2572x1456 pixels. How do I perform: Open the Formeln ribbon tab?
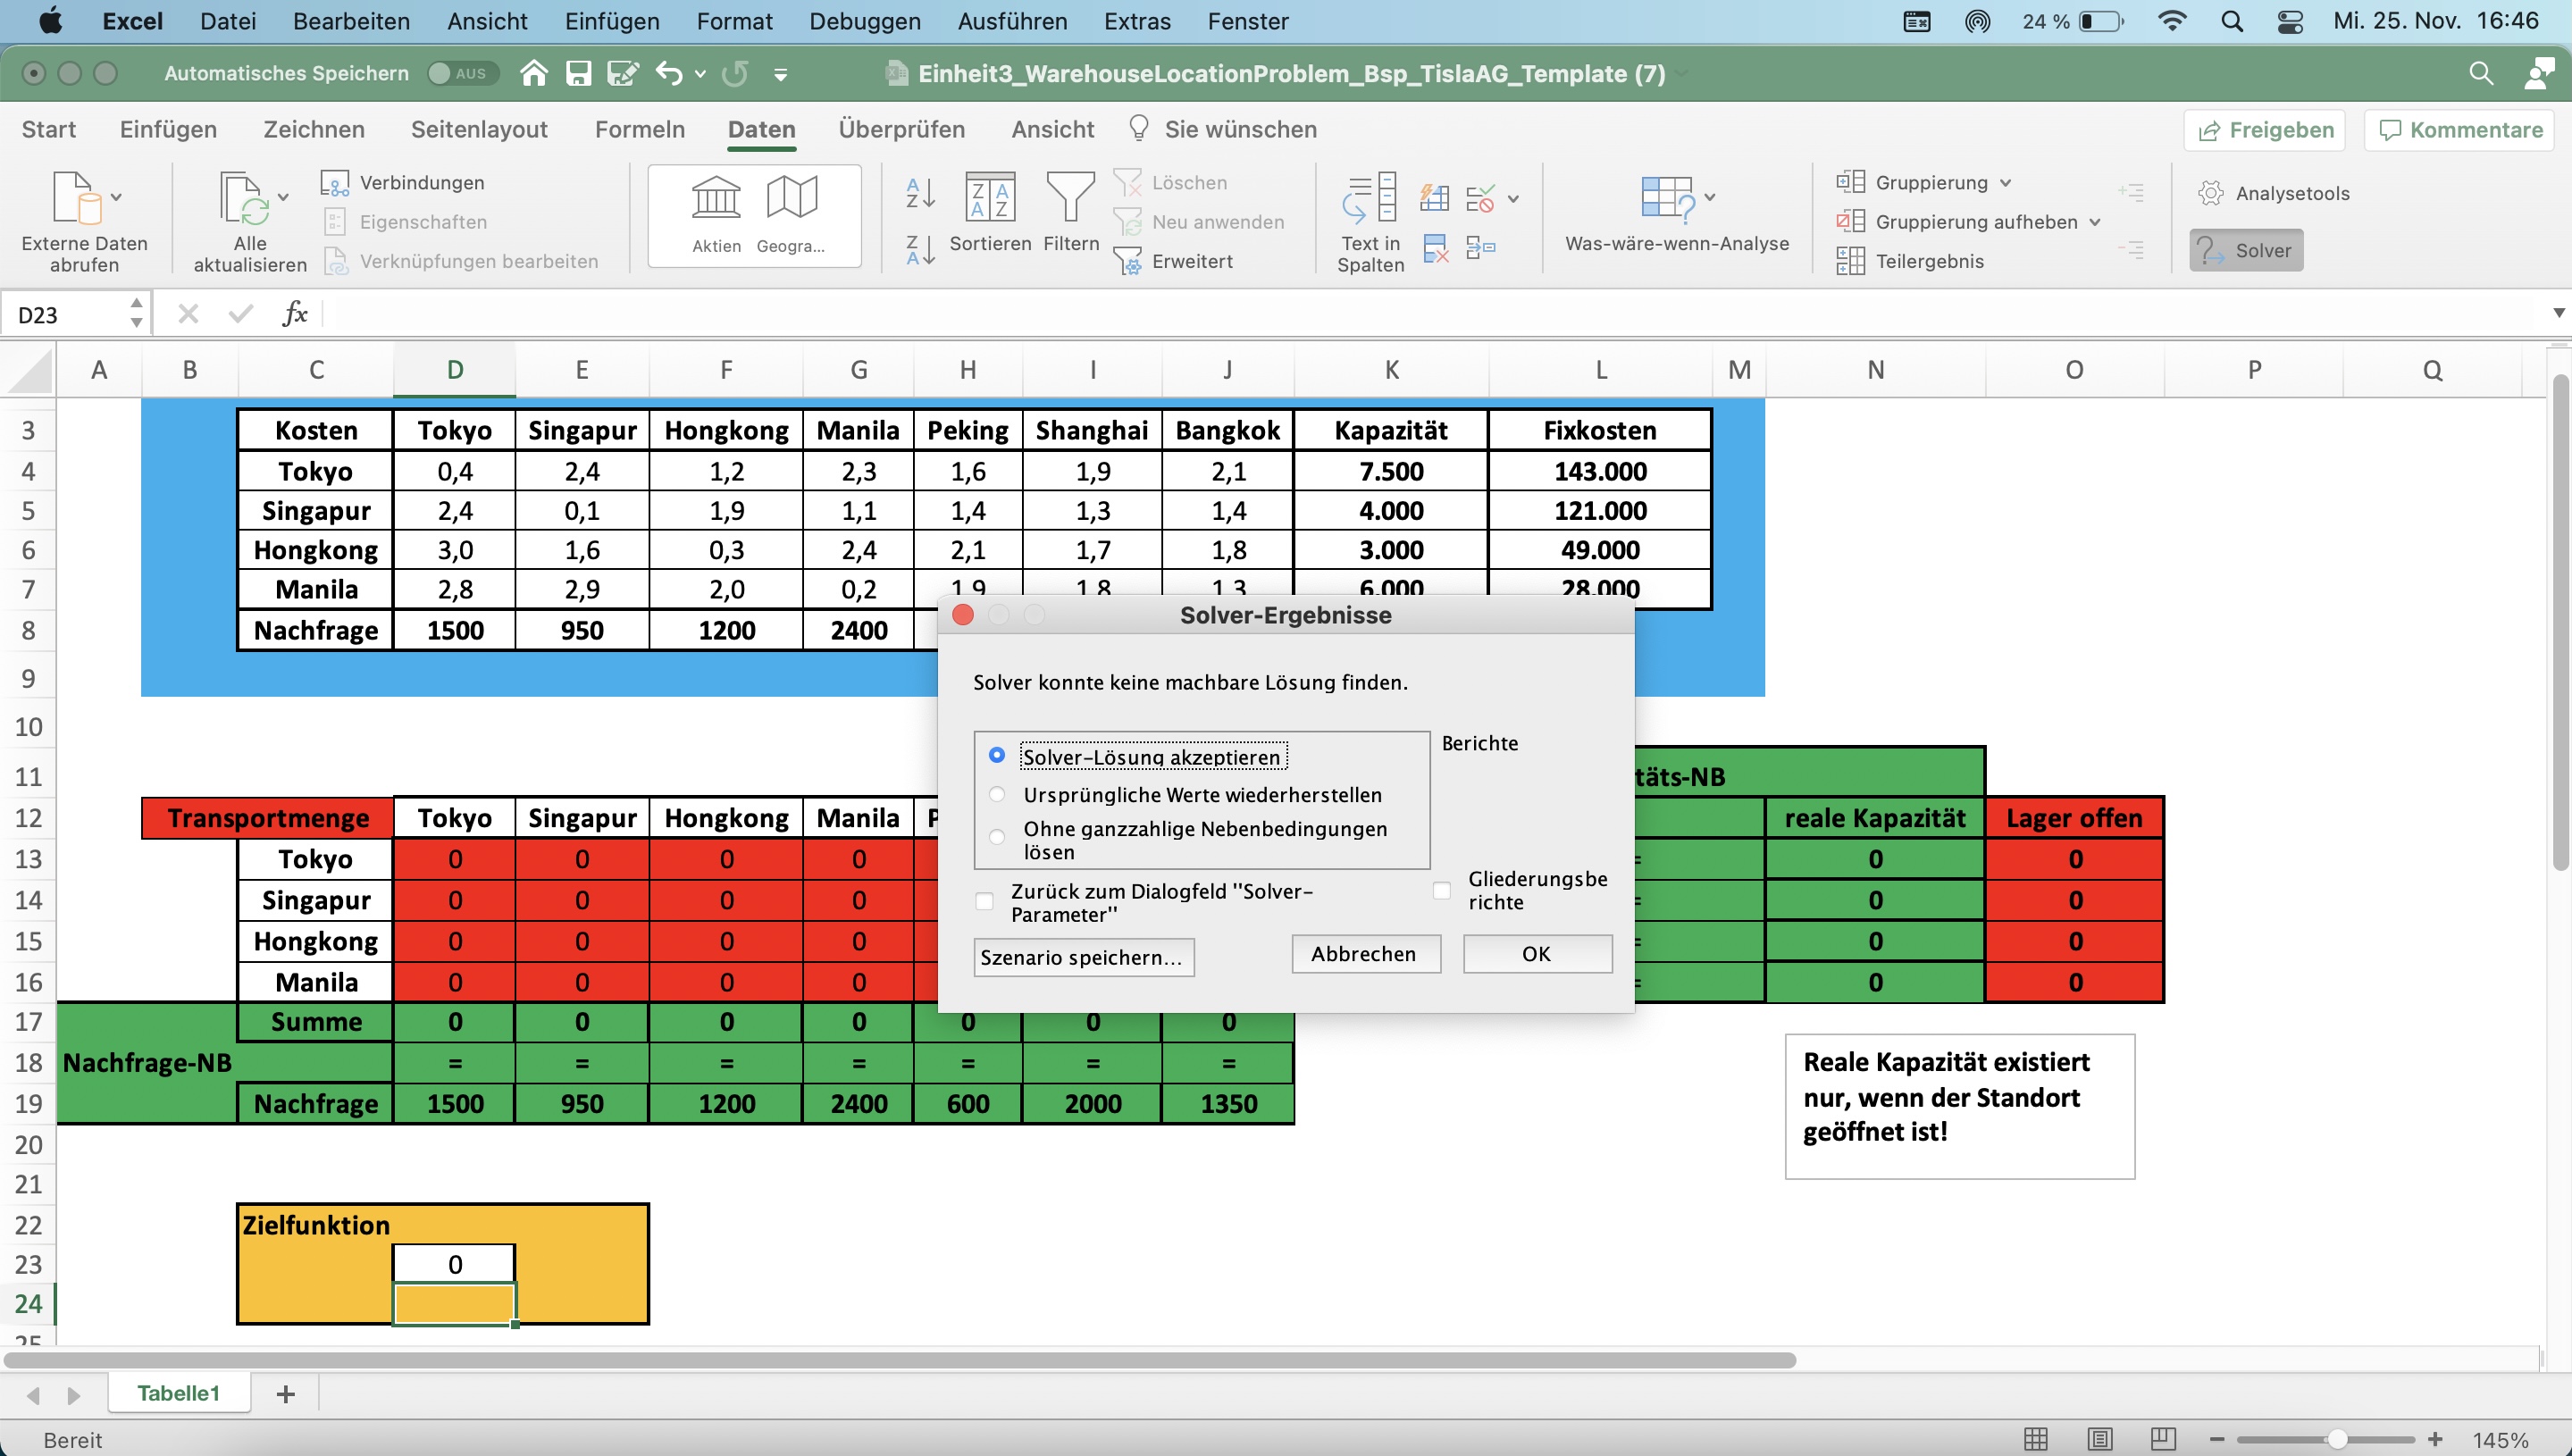(639, 129)
